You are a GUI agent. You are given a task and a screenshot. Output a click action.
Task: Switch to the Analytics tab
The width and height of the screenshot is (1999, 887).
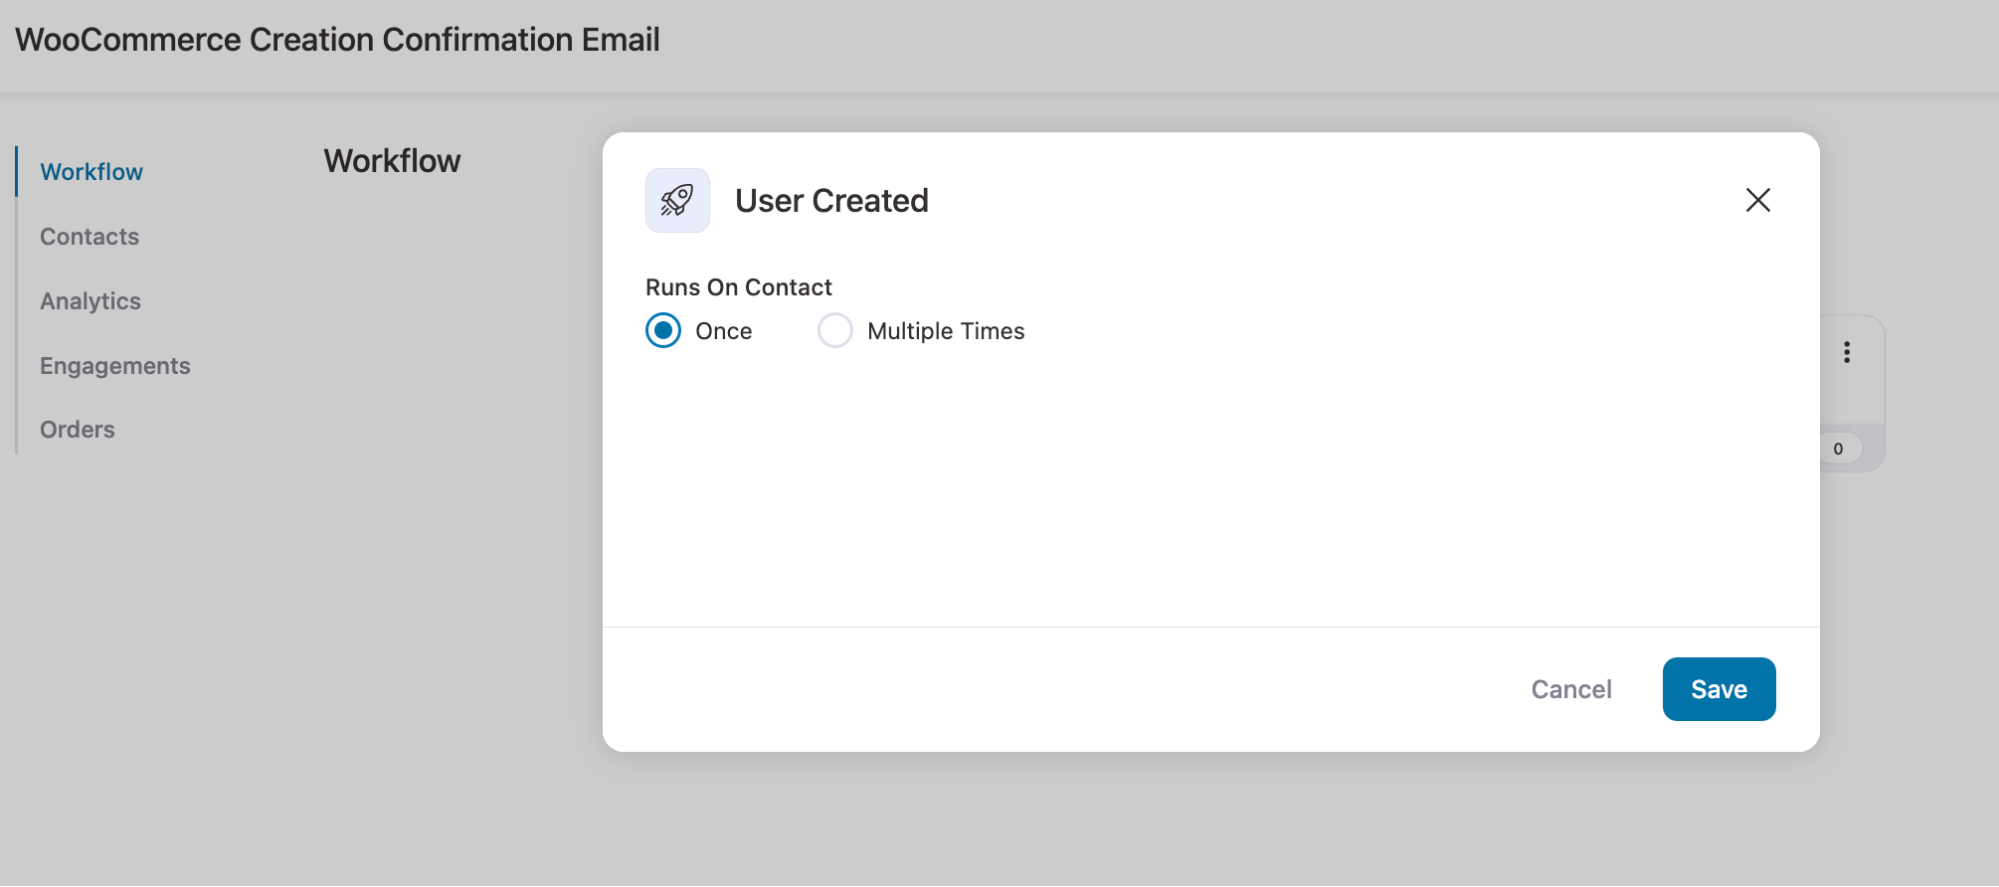click(x=90, y=301)
